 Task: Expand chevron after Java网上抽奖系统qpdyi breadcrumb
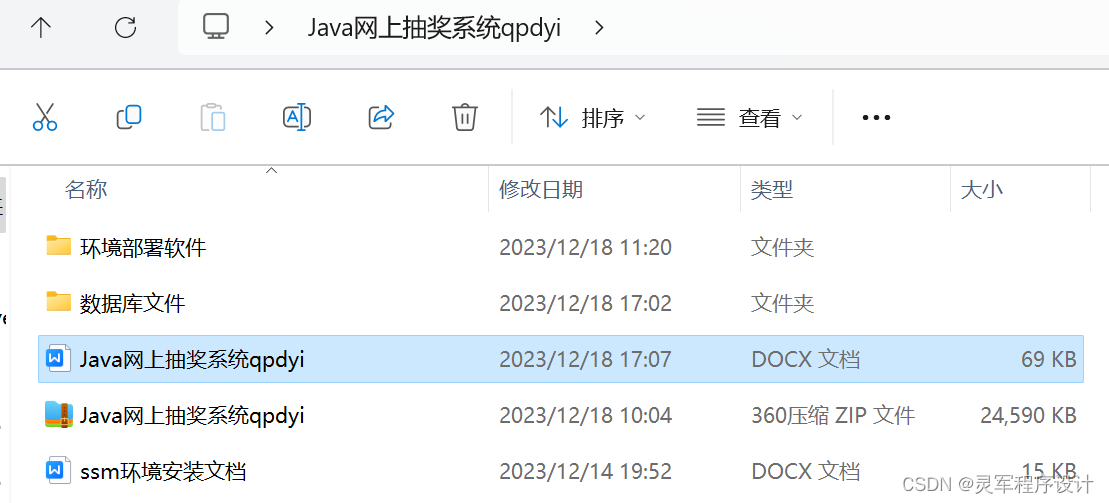599,28
